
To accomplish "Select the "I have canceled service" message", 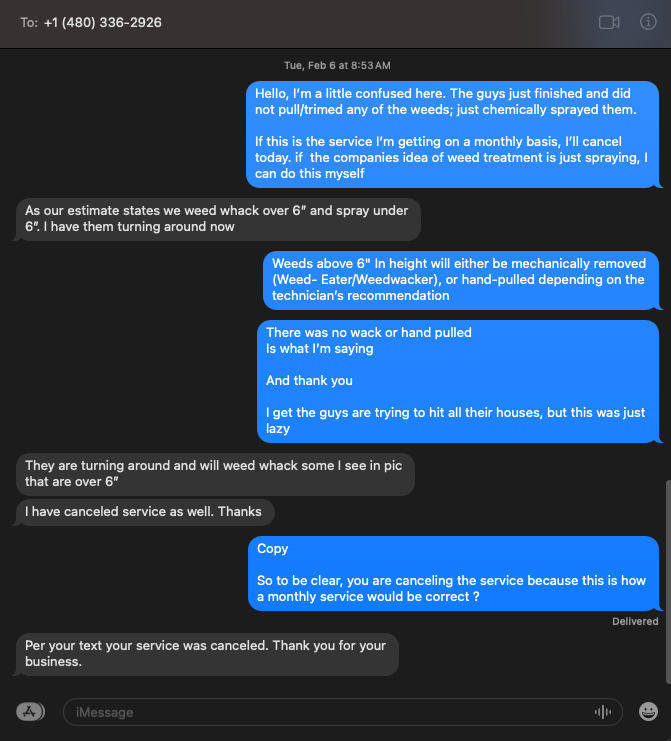I will 144,512.
